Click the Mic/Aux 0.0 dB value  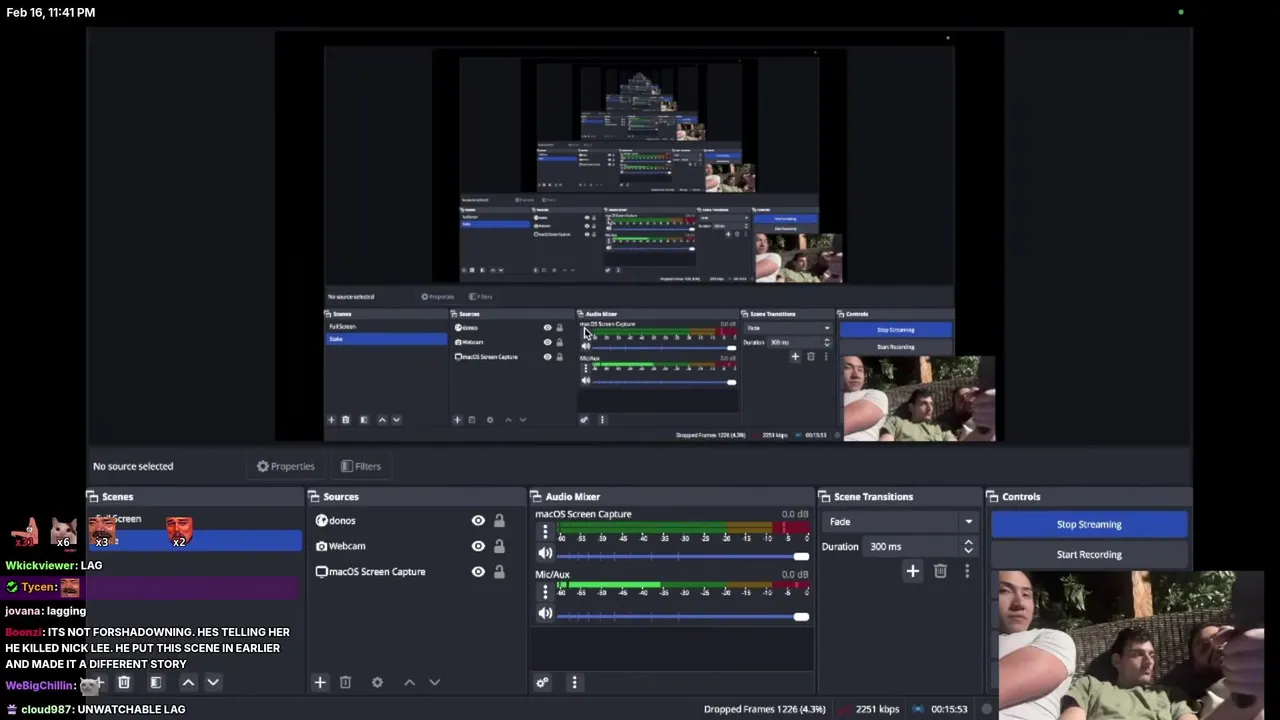point(795,575)
